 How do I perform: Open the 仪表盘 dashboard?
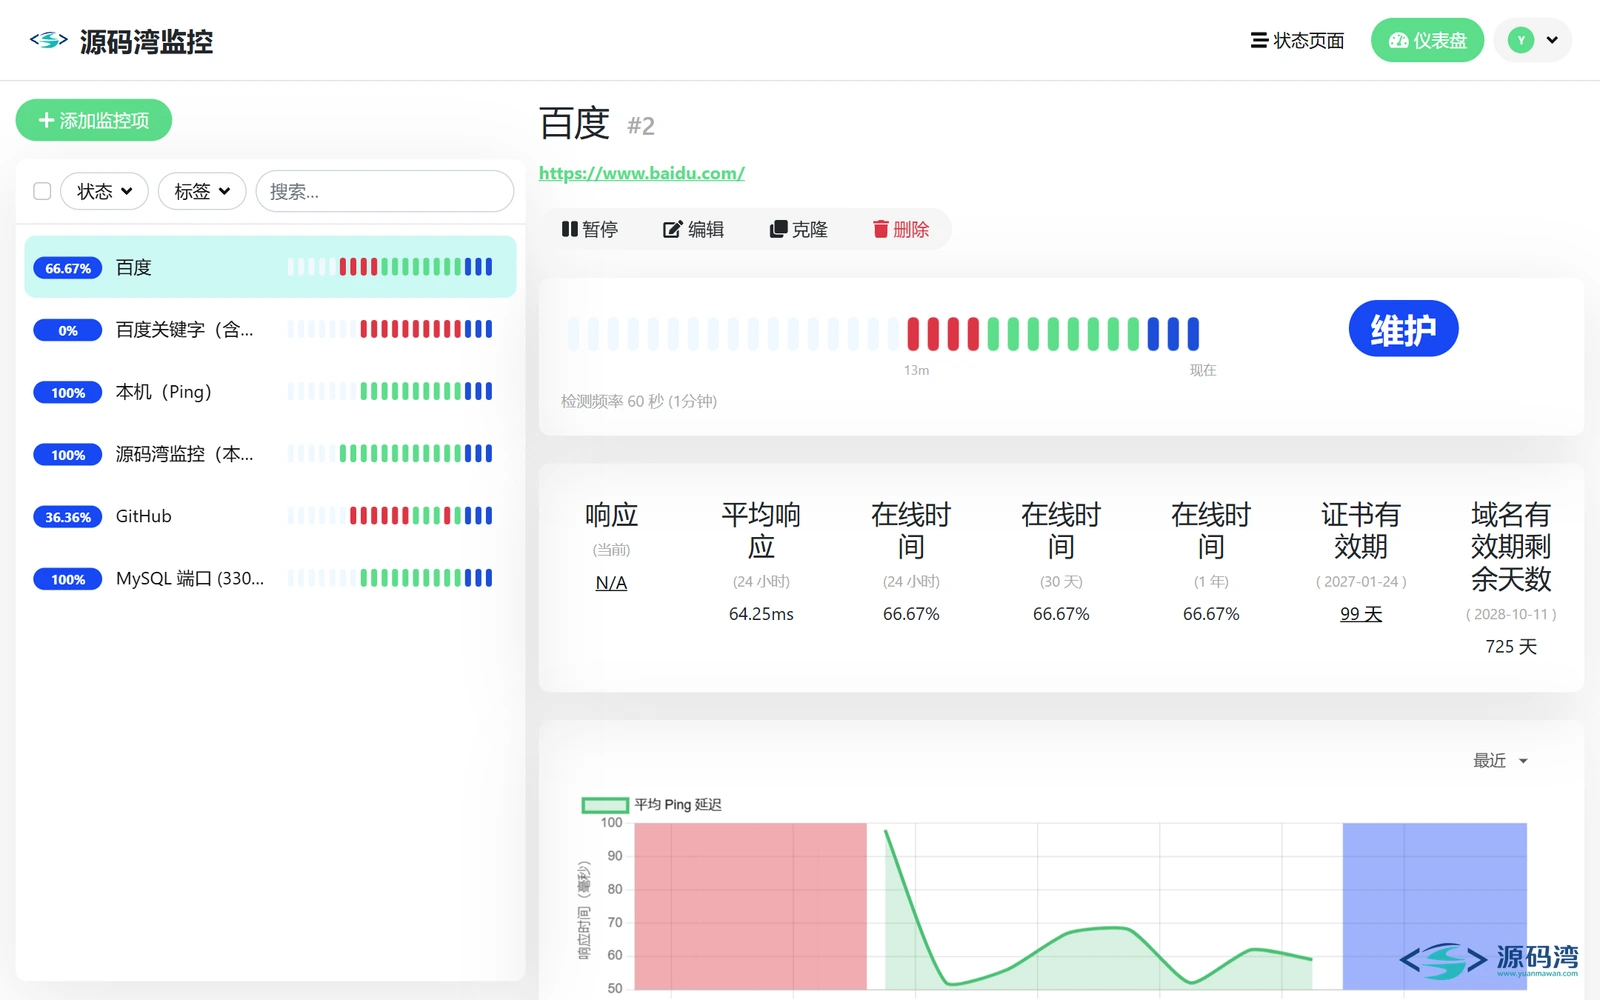1427,41
